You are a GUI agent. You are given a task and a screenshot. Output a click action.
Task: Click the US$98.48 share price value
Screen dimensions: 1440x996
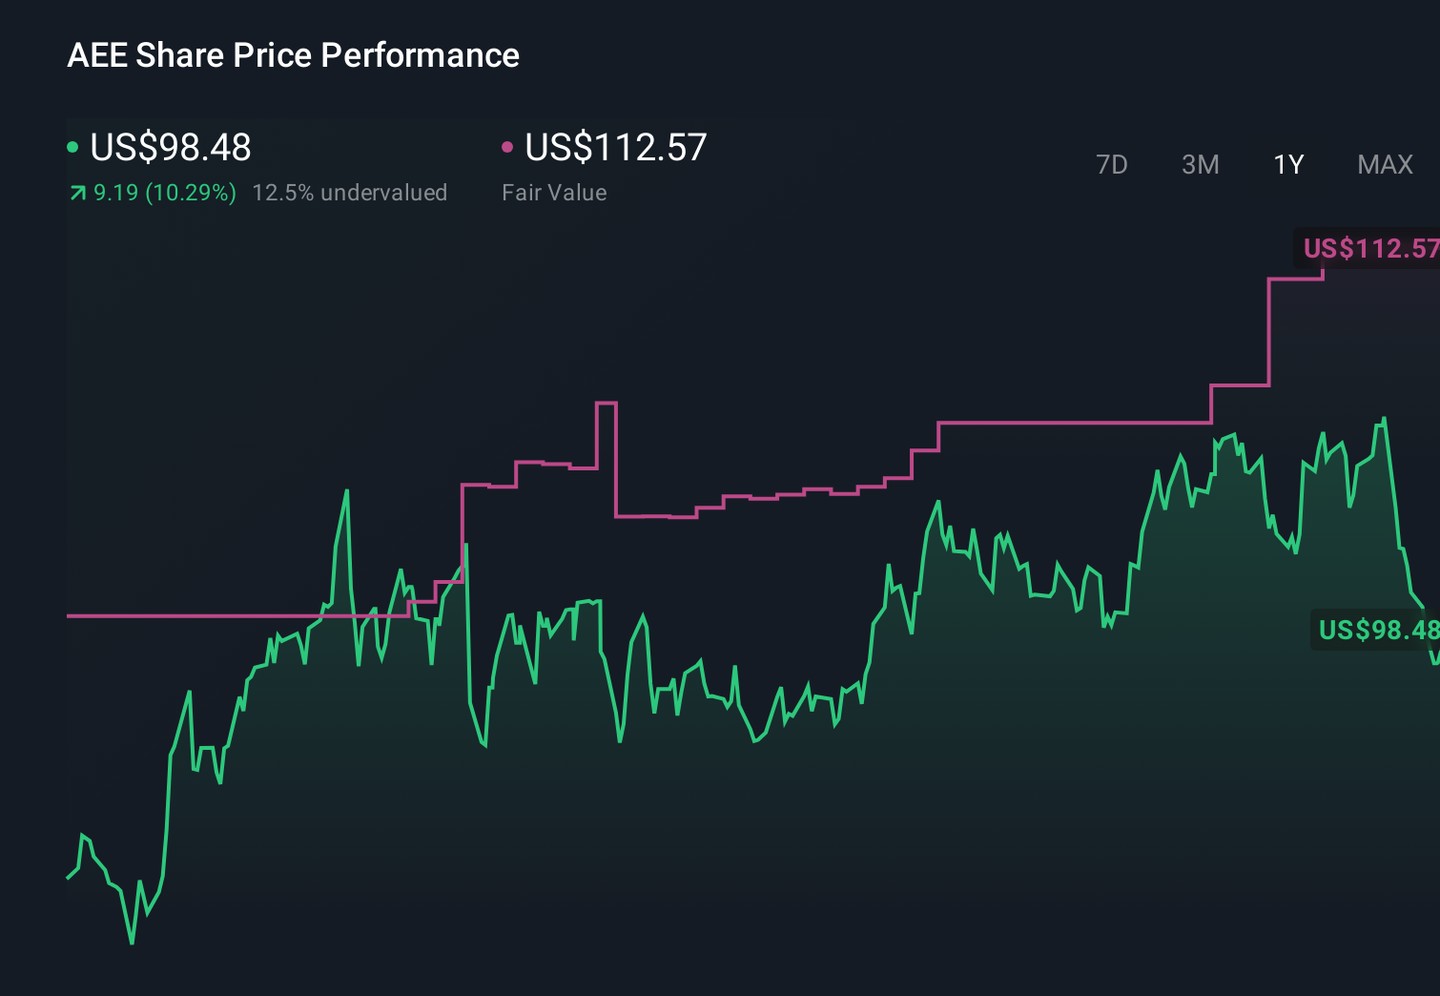click(x=171, y=147)
